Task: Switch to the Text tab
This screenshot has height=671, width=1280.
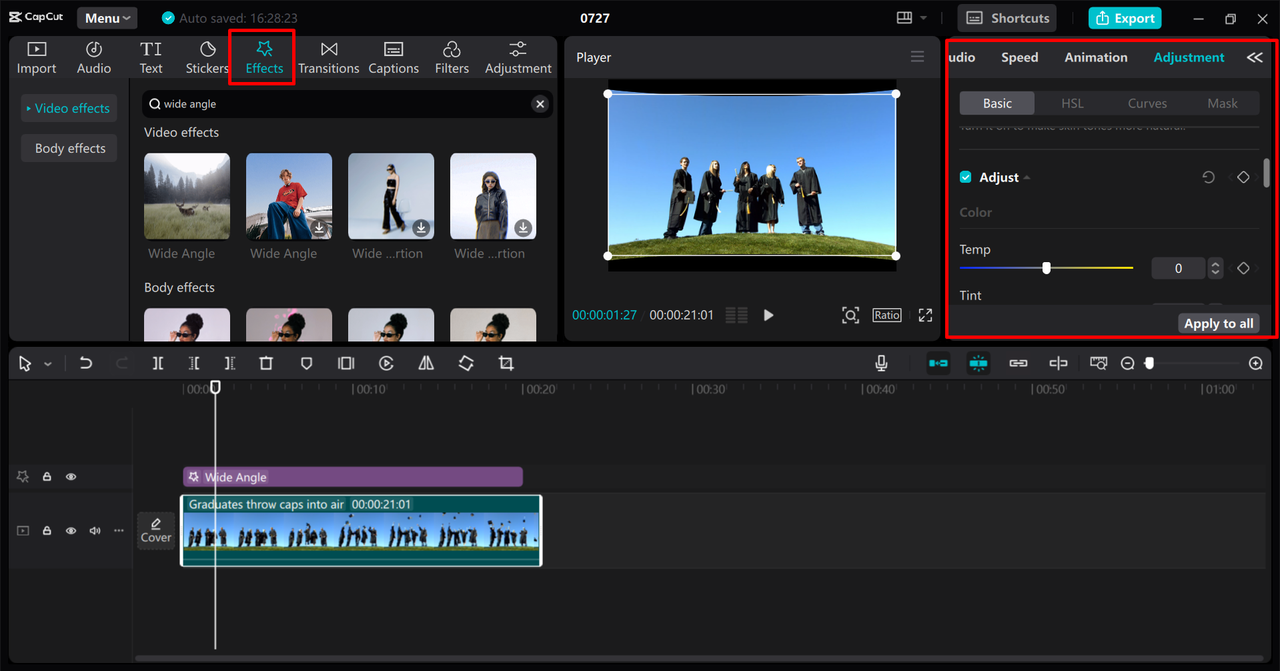Action: pos(151,58)
